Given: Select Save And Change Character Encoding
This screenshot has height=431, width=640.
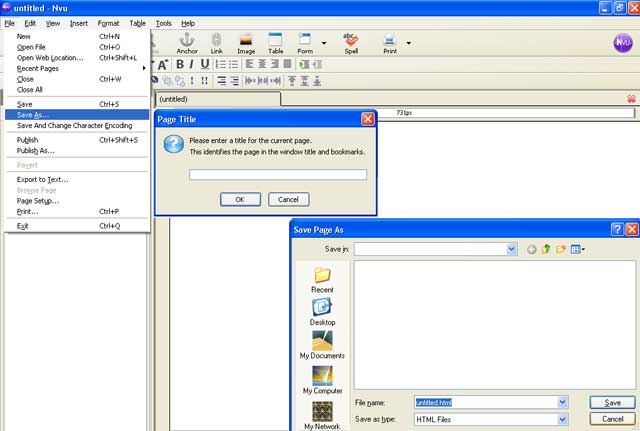Looking at the screenshot, I should pos(77,125).
